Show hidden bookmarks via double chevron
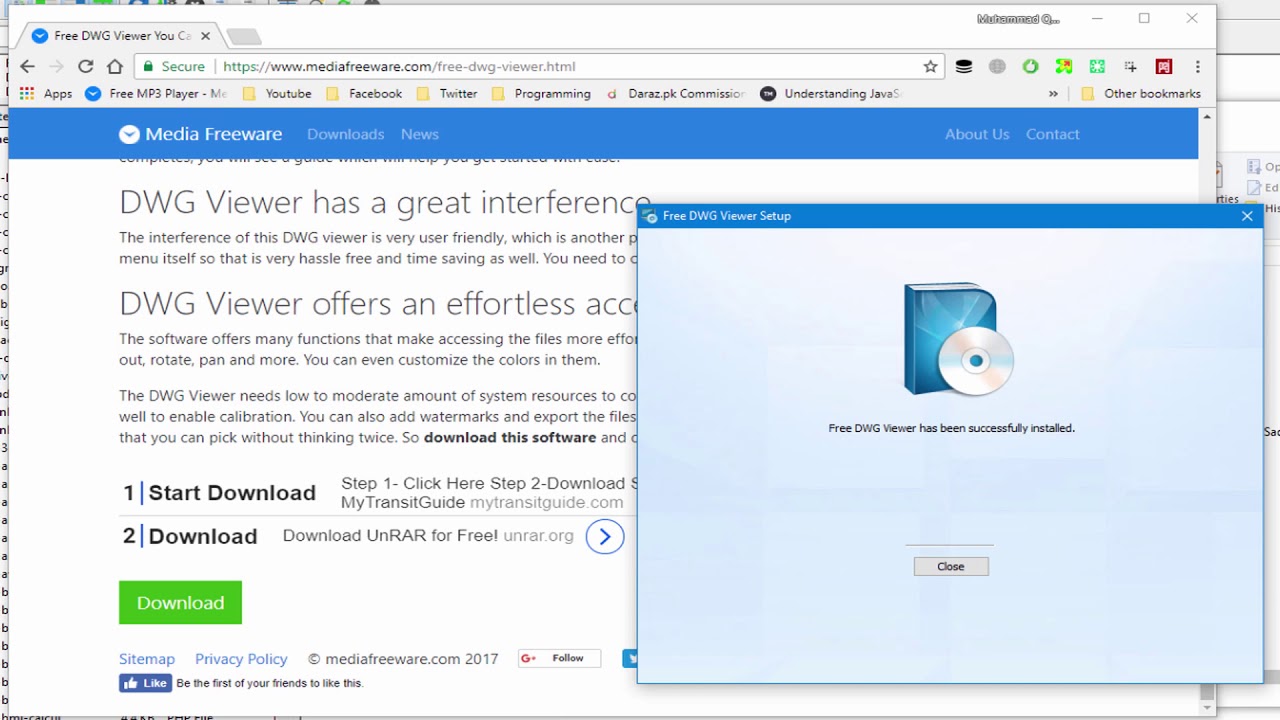 click(1053, 93)
